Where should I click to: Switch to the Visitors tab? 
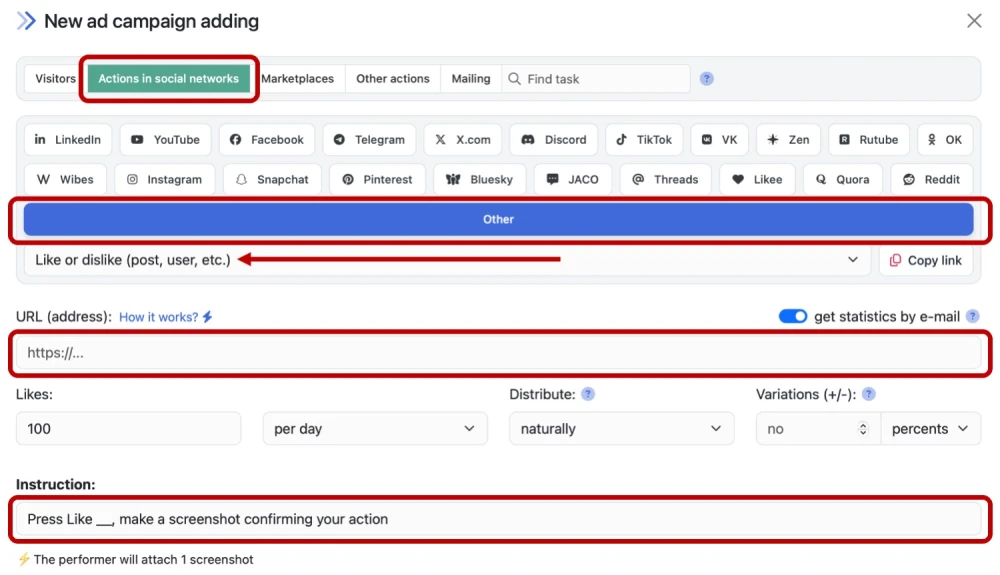(55, 79)
